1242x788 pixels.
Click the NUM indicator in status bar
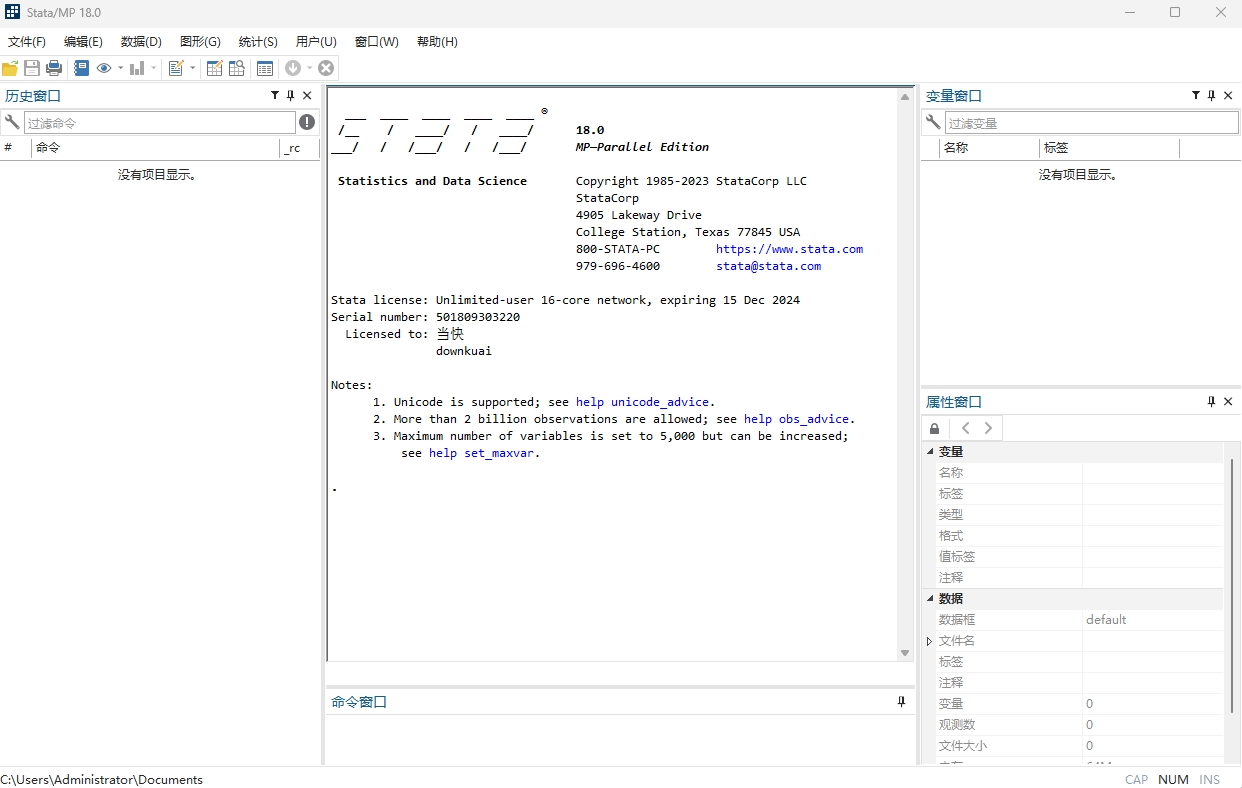tap(1173, 780)
